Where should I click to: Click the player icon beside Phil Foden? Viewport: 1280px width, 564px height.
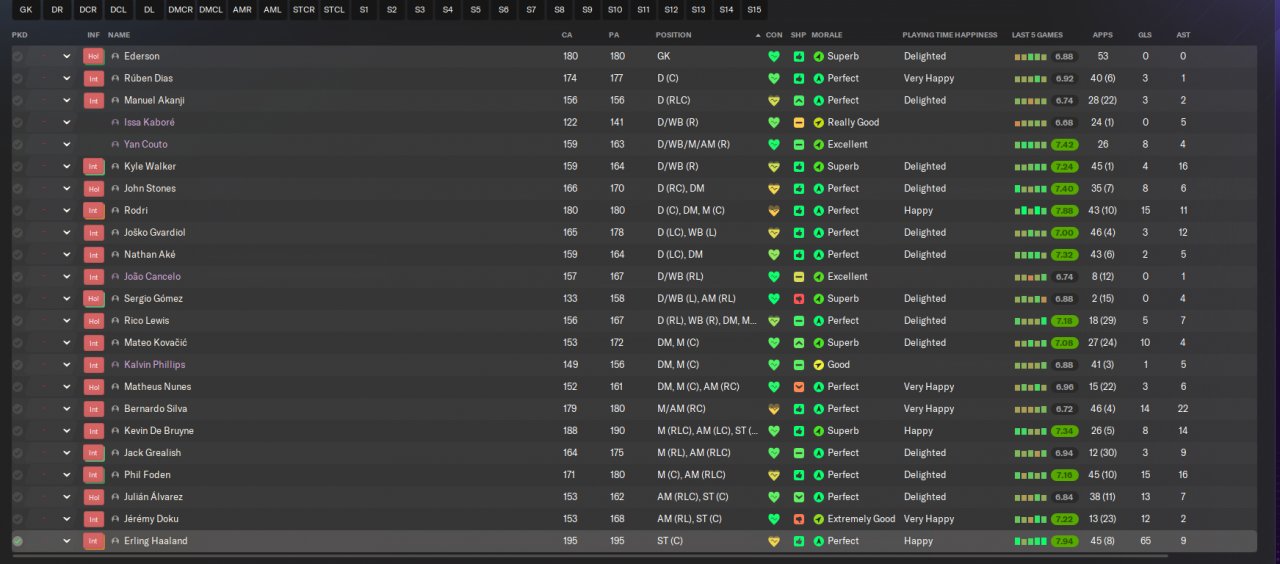pos(115,475)
